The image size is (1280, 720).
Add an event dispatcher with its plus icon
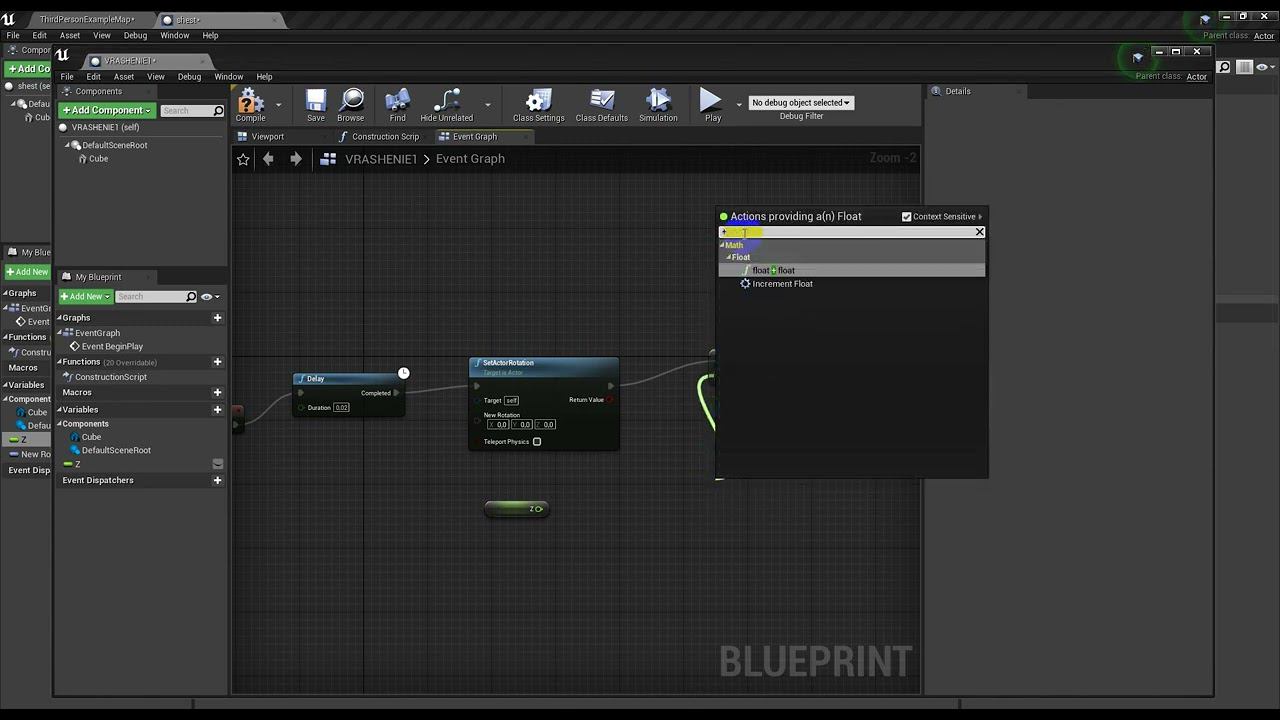click(217, 480)
